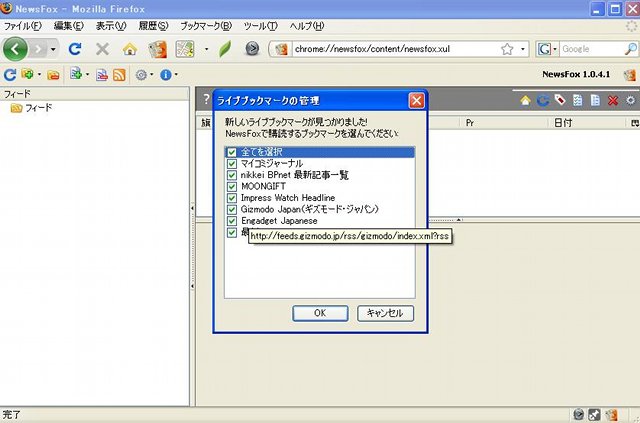Click the browser forward arrow button
The width and height of the screenshot is (640, 423).
pyautogui.click(x=38, y=49)
